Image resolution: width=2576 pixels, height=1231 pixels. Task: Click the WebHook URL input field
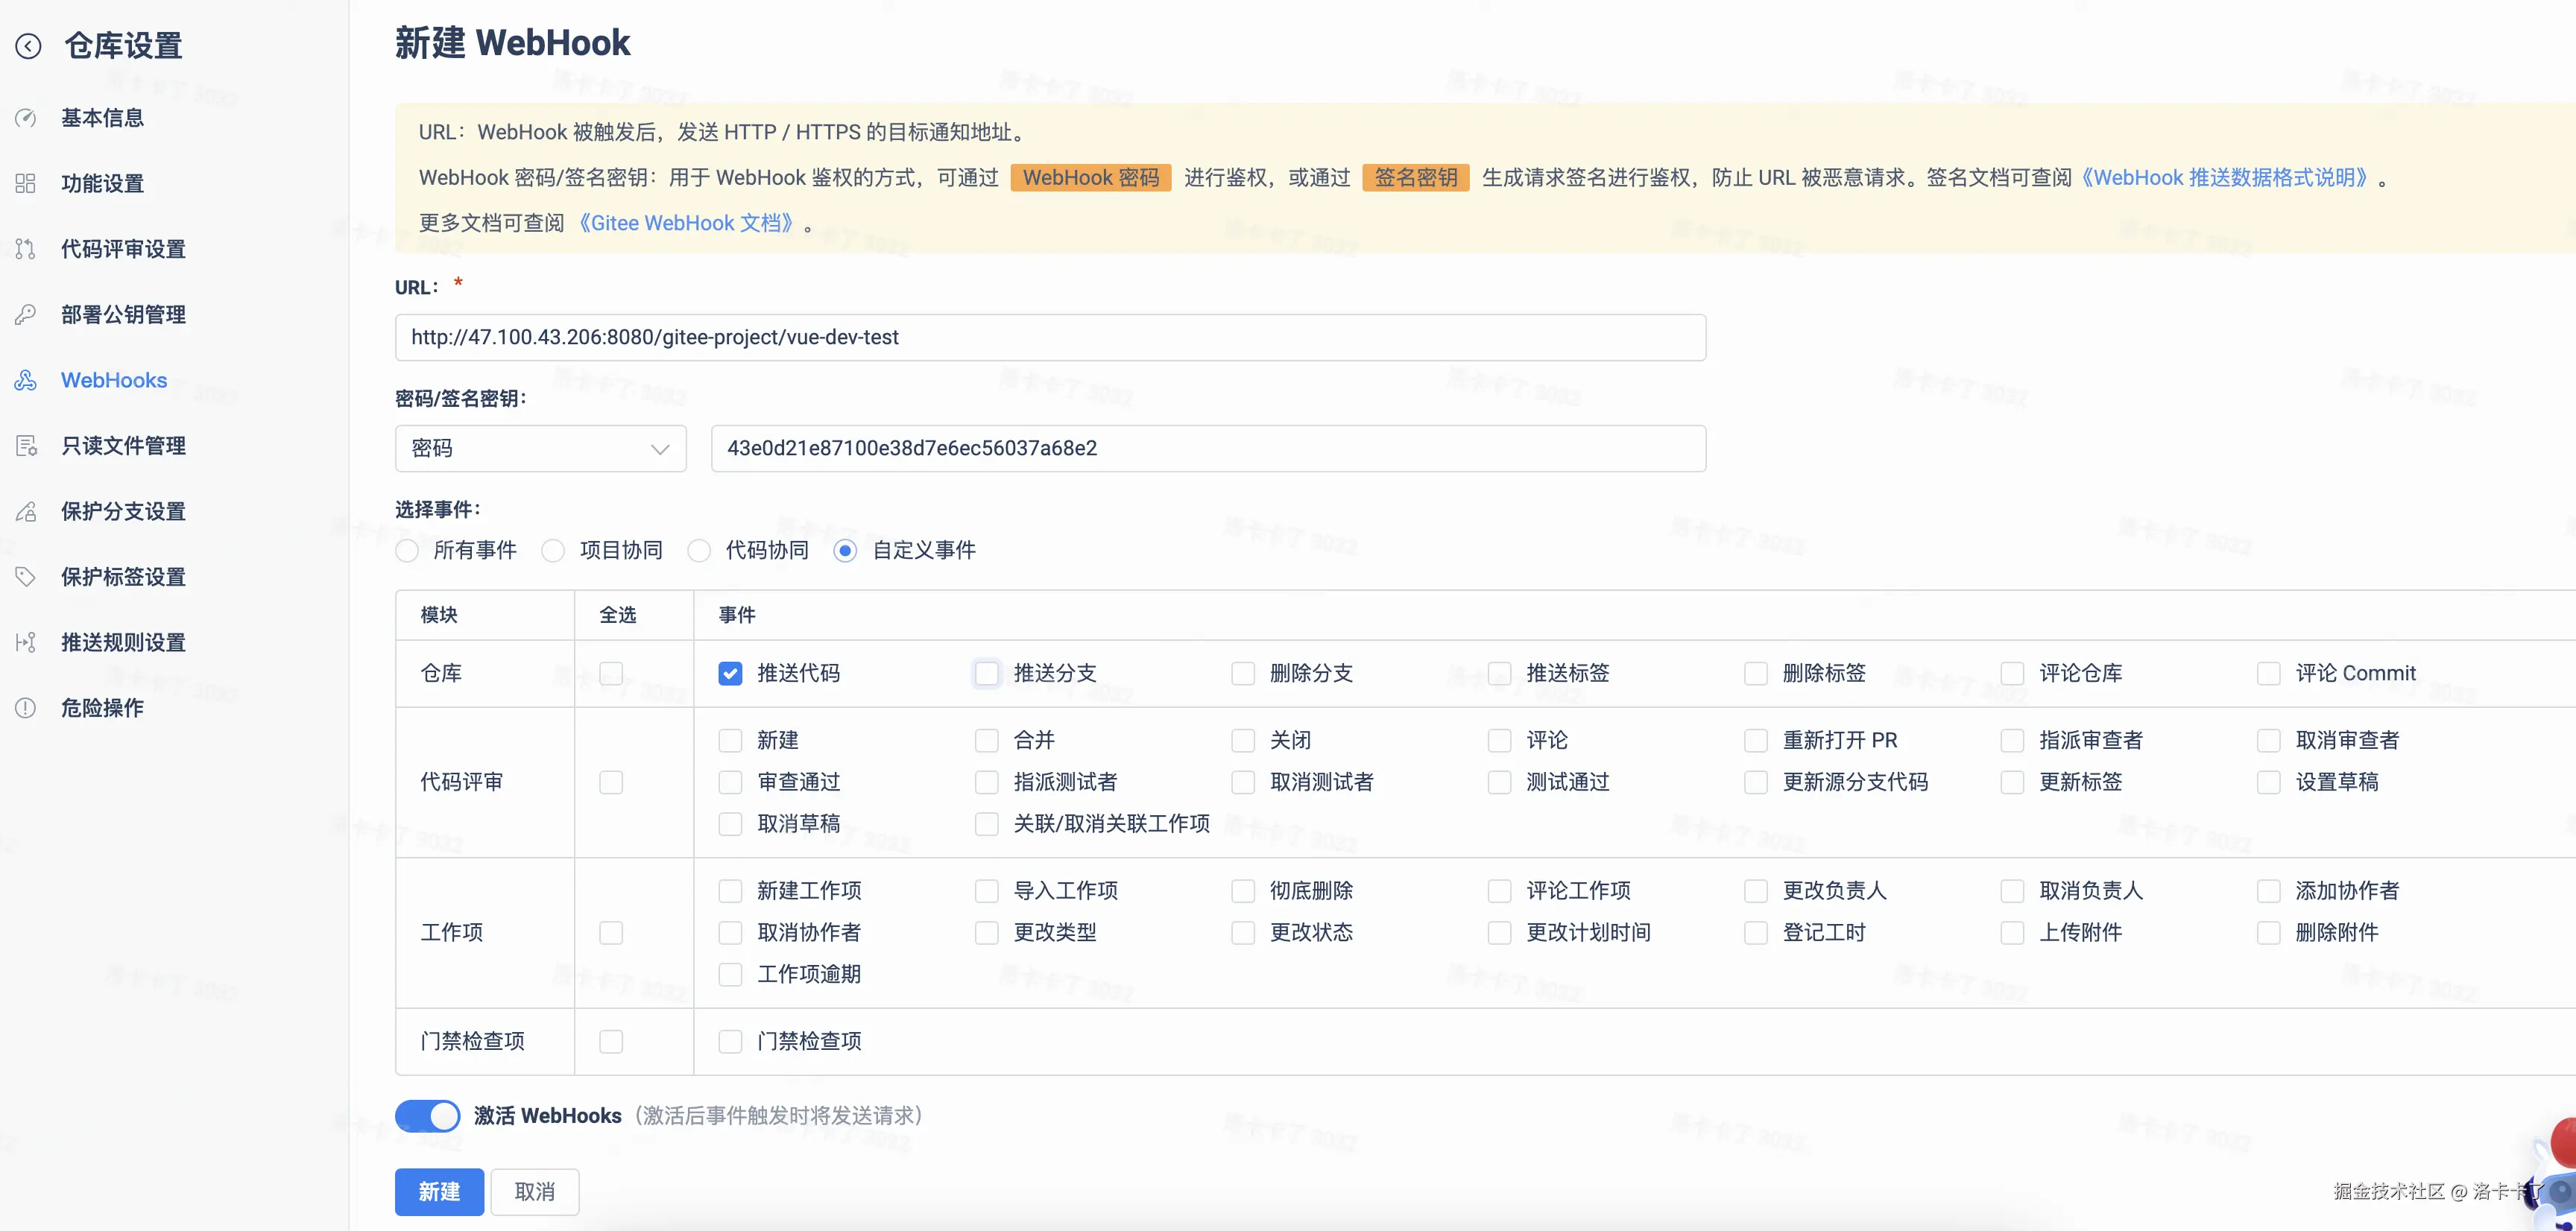click(1050, 338)
